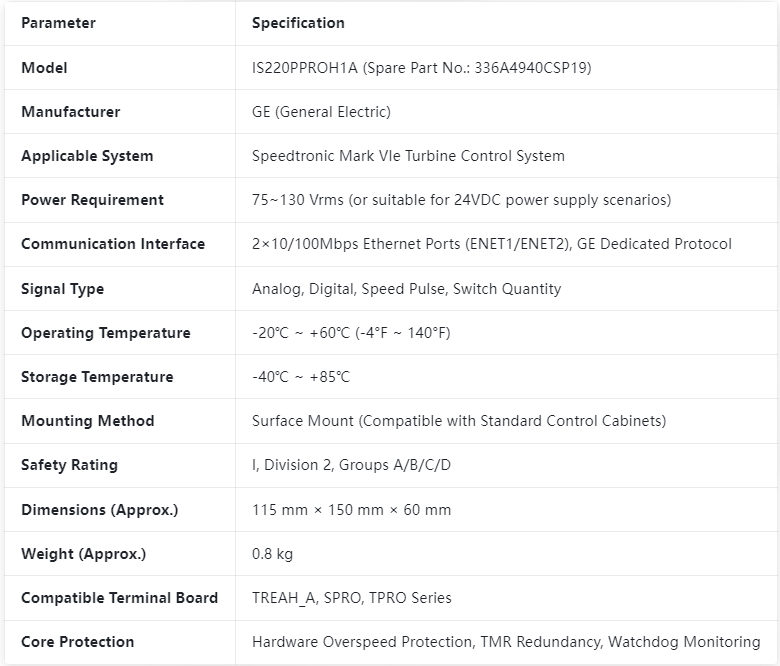This screenshot has width=780, height=666.
Task: Select the Manufacturer row label
Action: point(71,112)
